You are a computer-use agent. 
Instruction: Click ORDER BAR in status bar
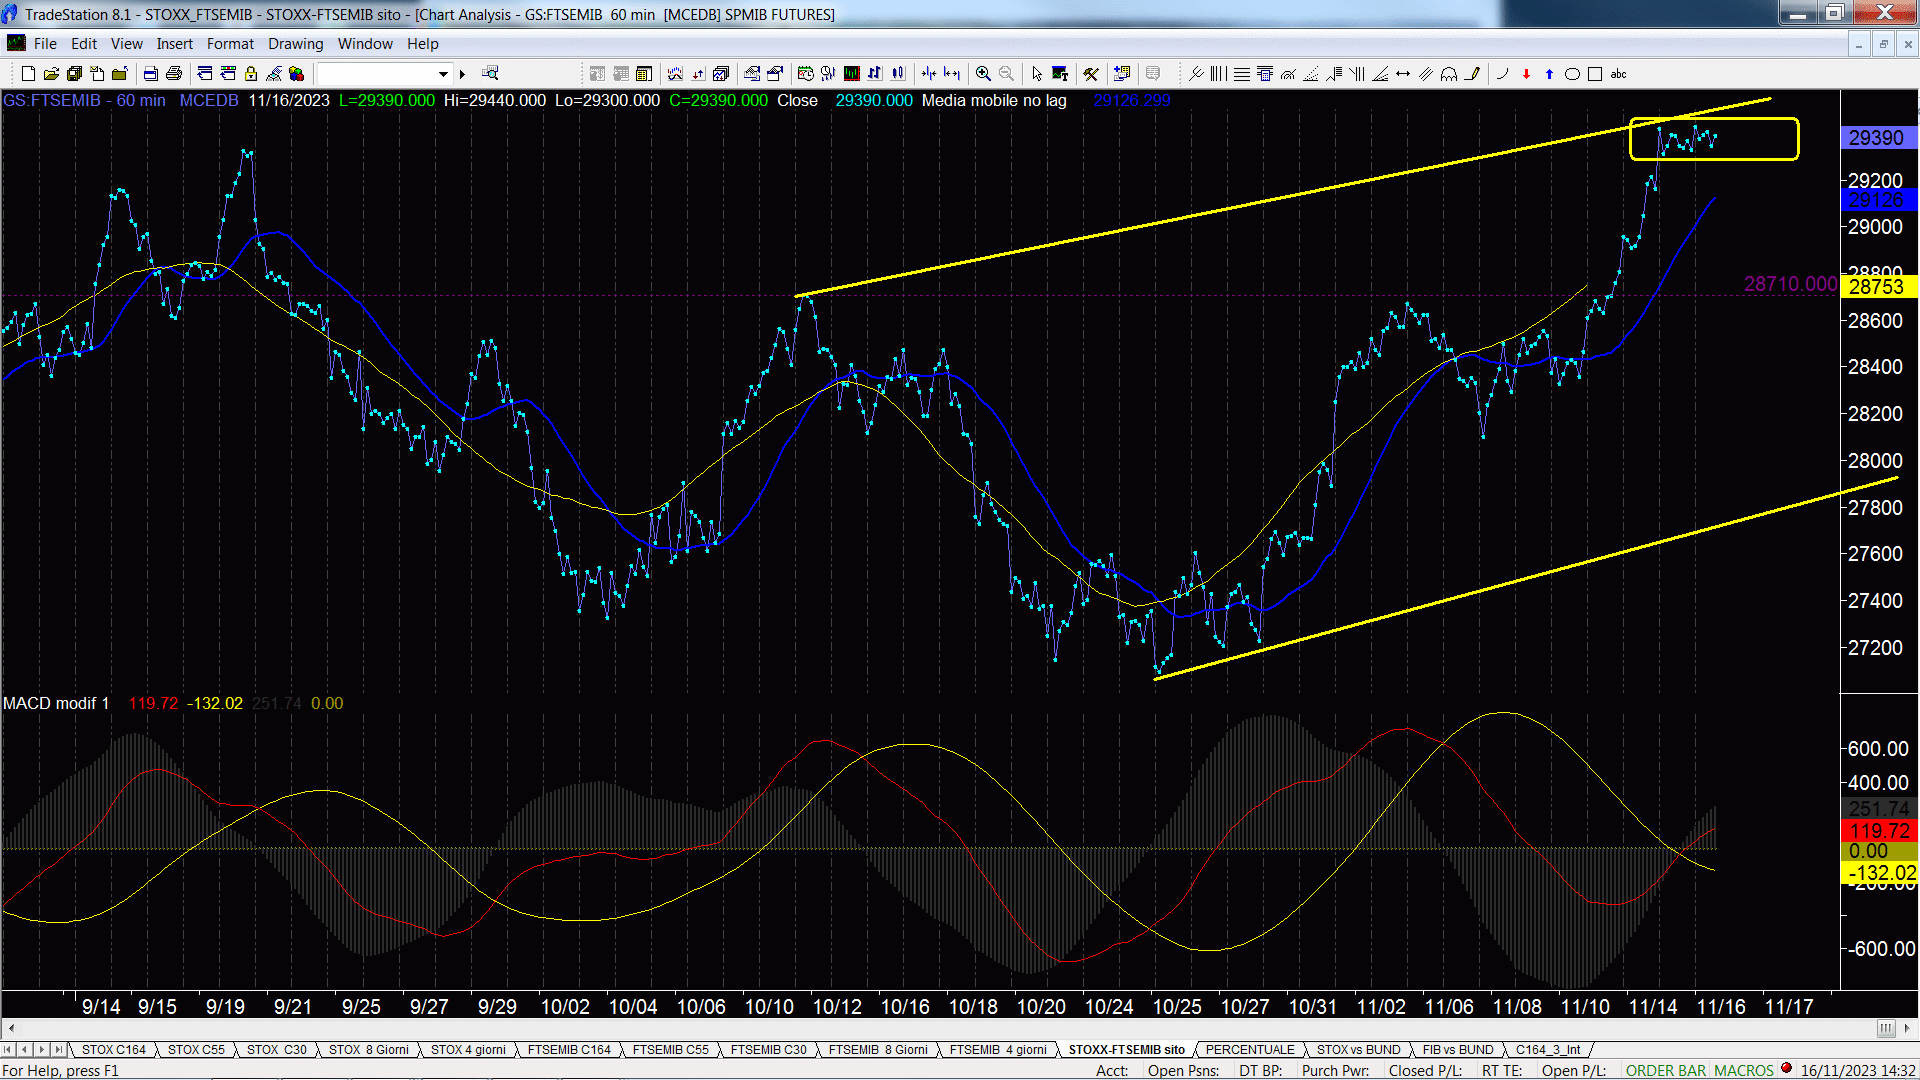point(1666,1071)
